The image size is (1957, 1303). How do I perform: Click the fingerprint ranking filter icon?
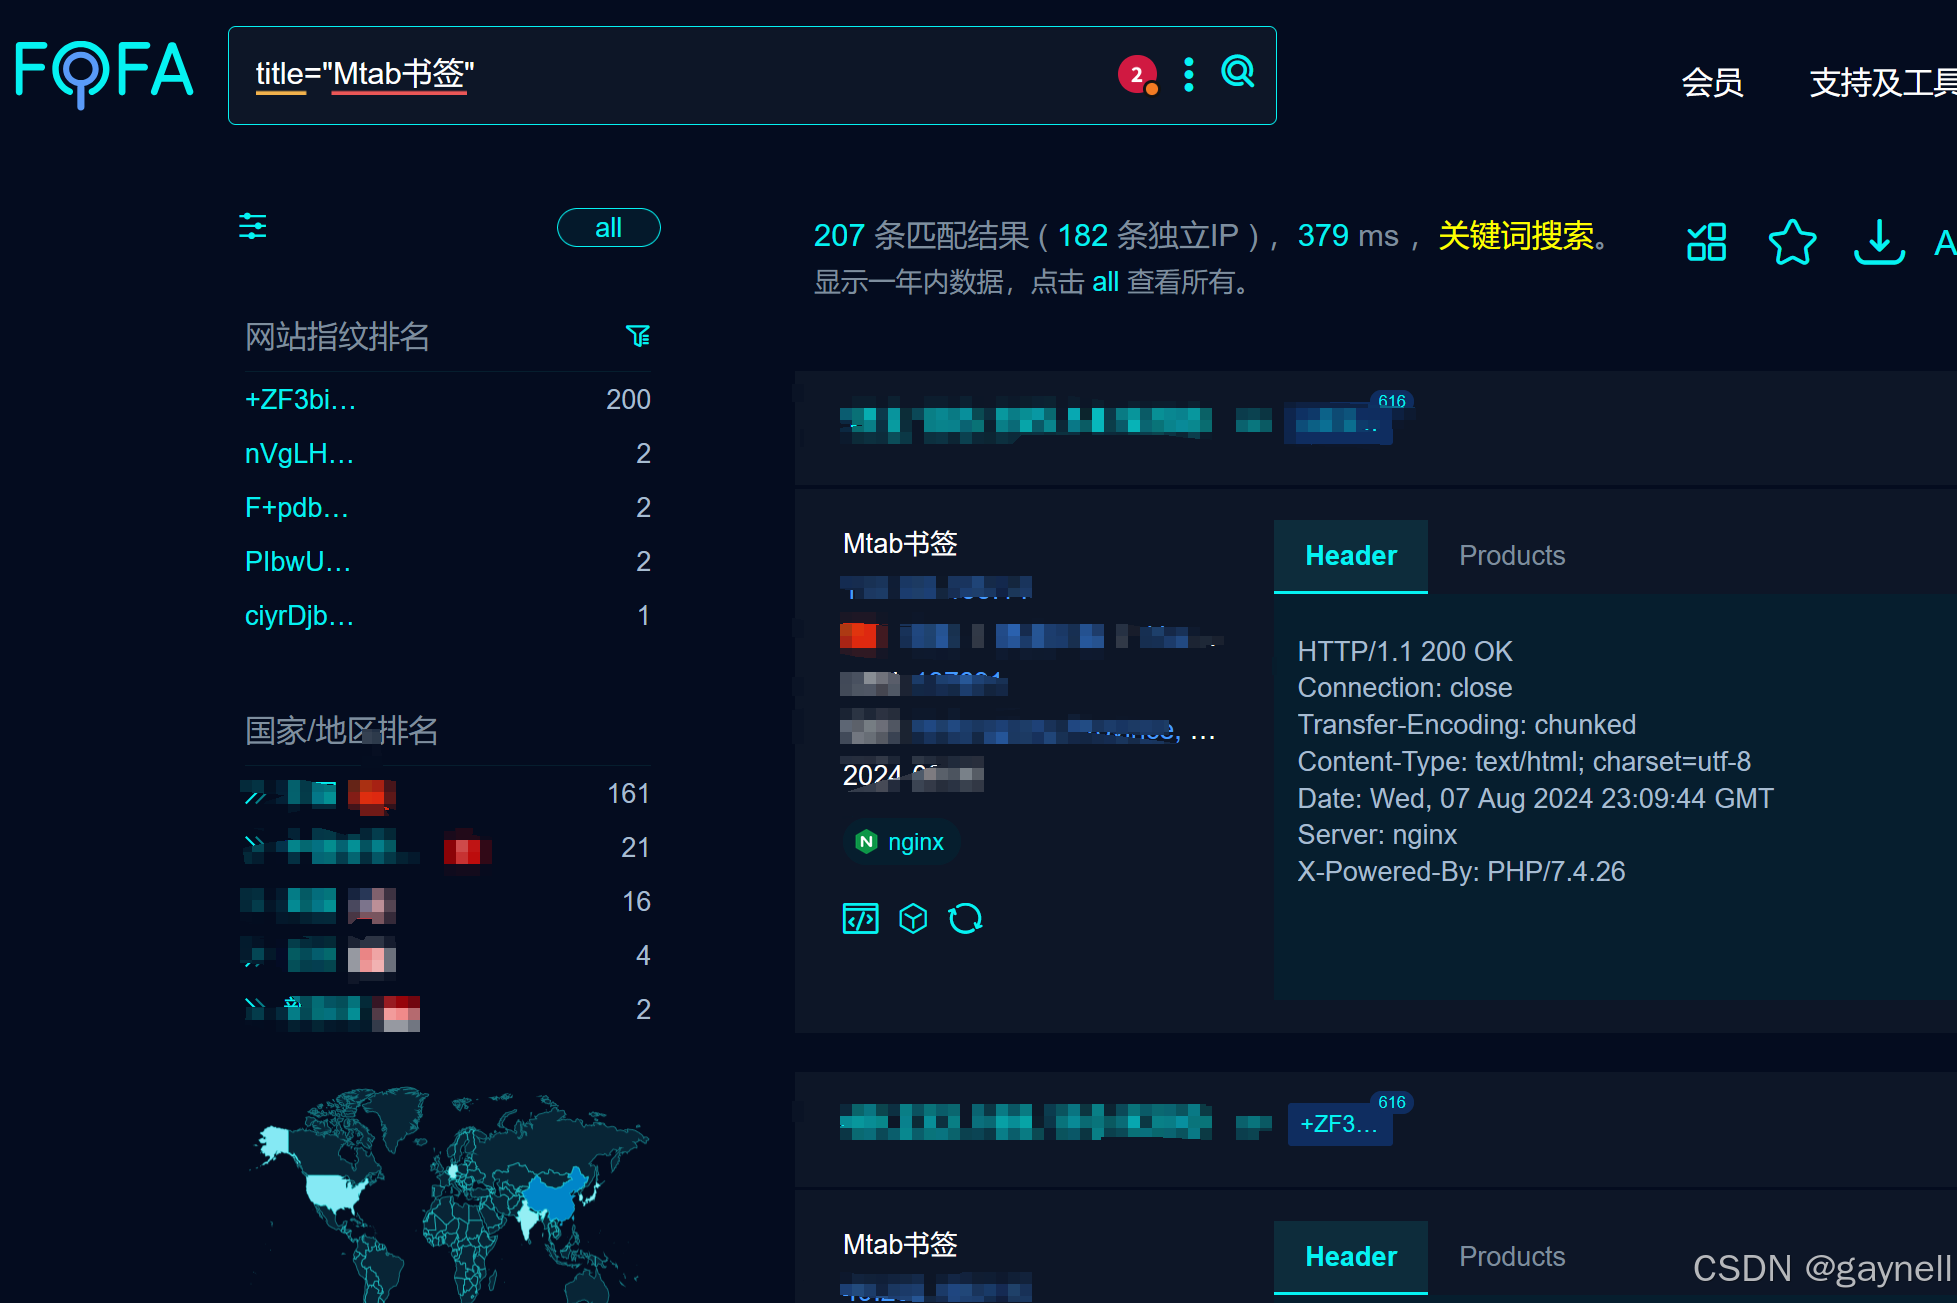pos(638,336)
